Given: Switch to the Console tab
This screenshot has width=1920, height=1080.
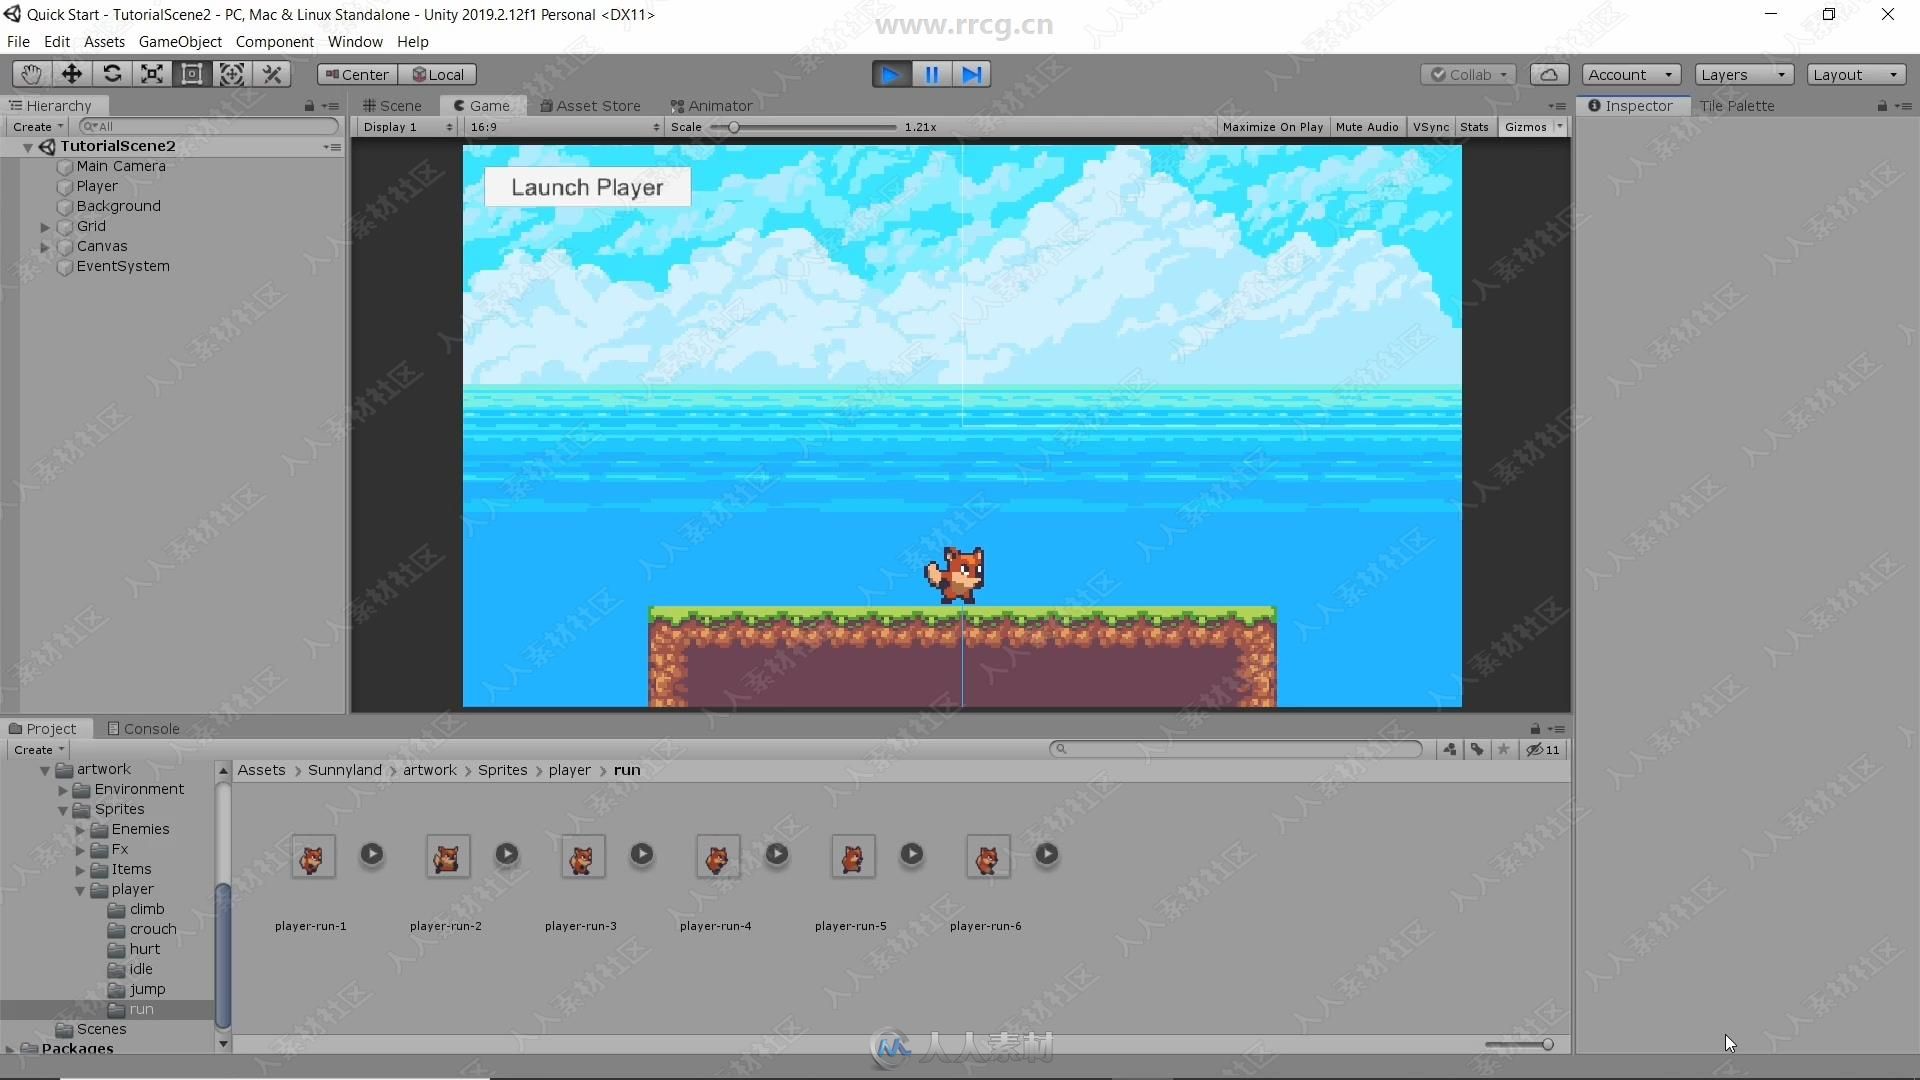Looking at the screenshot, I should coord(143,729).
